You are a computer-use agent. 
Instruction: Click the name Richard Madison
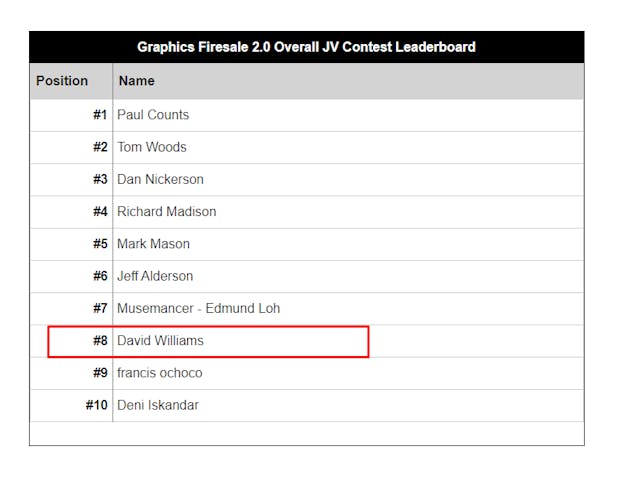(x=166, y=211)
